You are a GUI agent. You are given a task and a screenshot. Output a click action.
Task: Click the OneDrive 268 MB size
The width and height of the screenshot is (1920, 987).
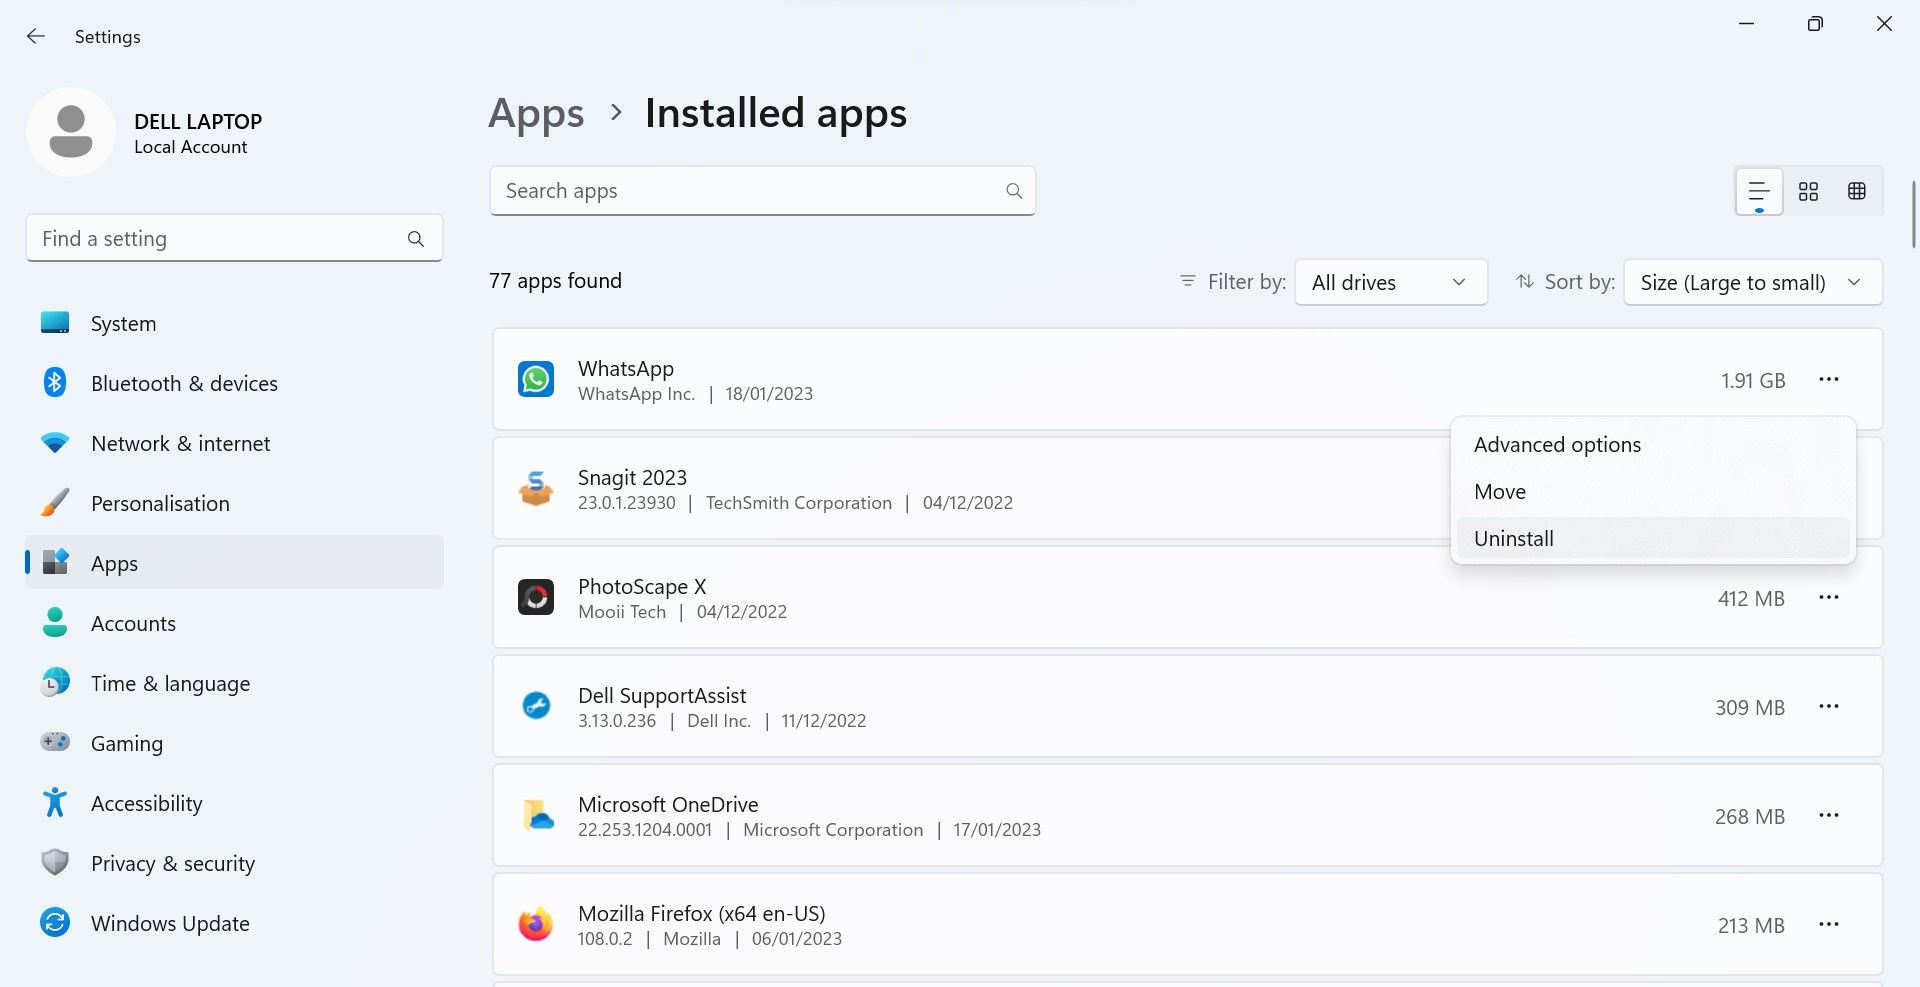pyautogui.click(x=1750, y=817)
